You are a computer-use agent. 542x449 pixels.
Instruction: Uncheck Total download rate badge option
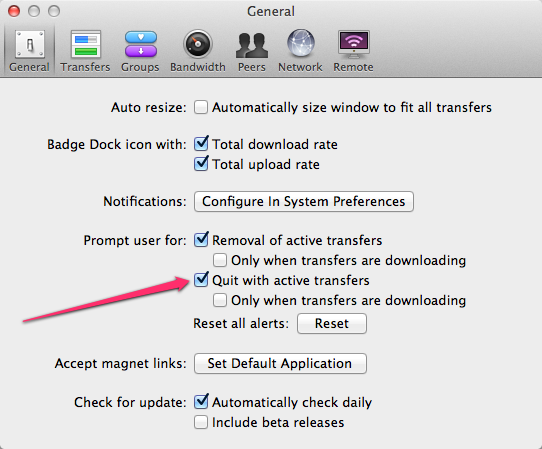coord(201,144)
